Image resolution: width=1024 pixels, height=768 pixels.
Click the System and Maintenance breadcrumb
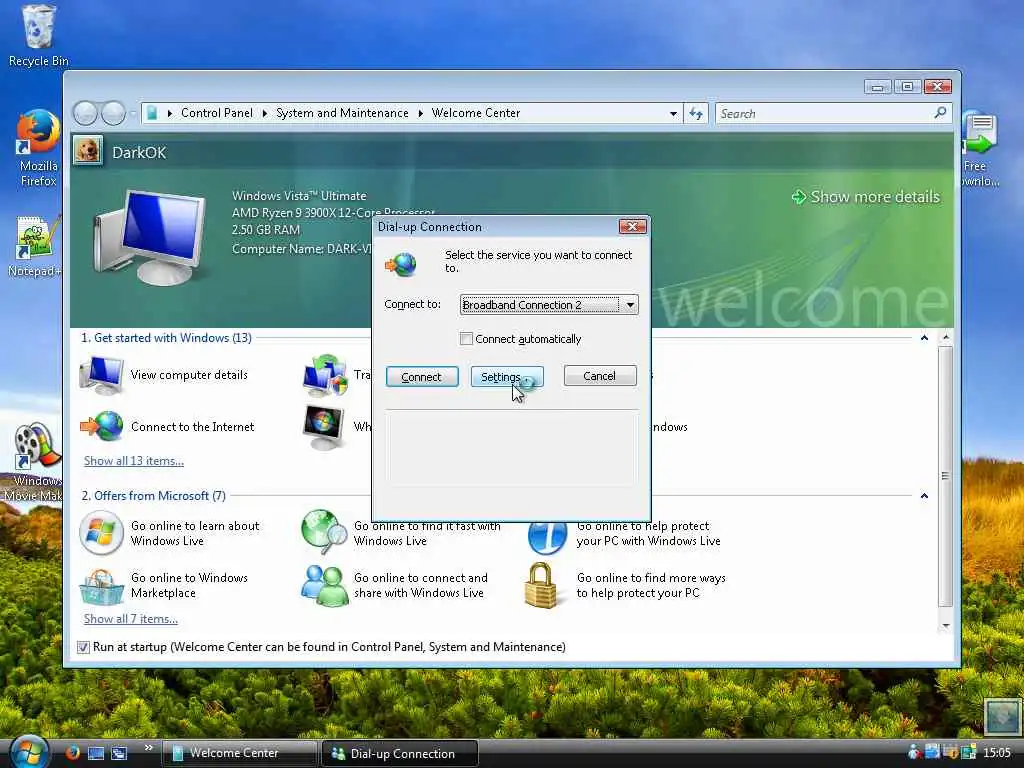(x=342, y=113)
